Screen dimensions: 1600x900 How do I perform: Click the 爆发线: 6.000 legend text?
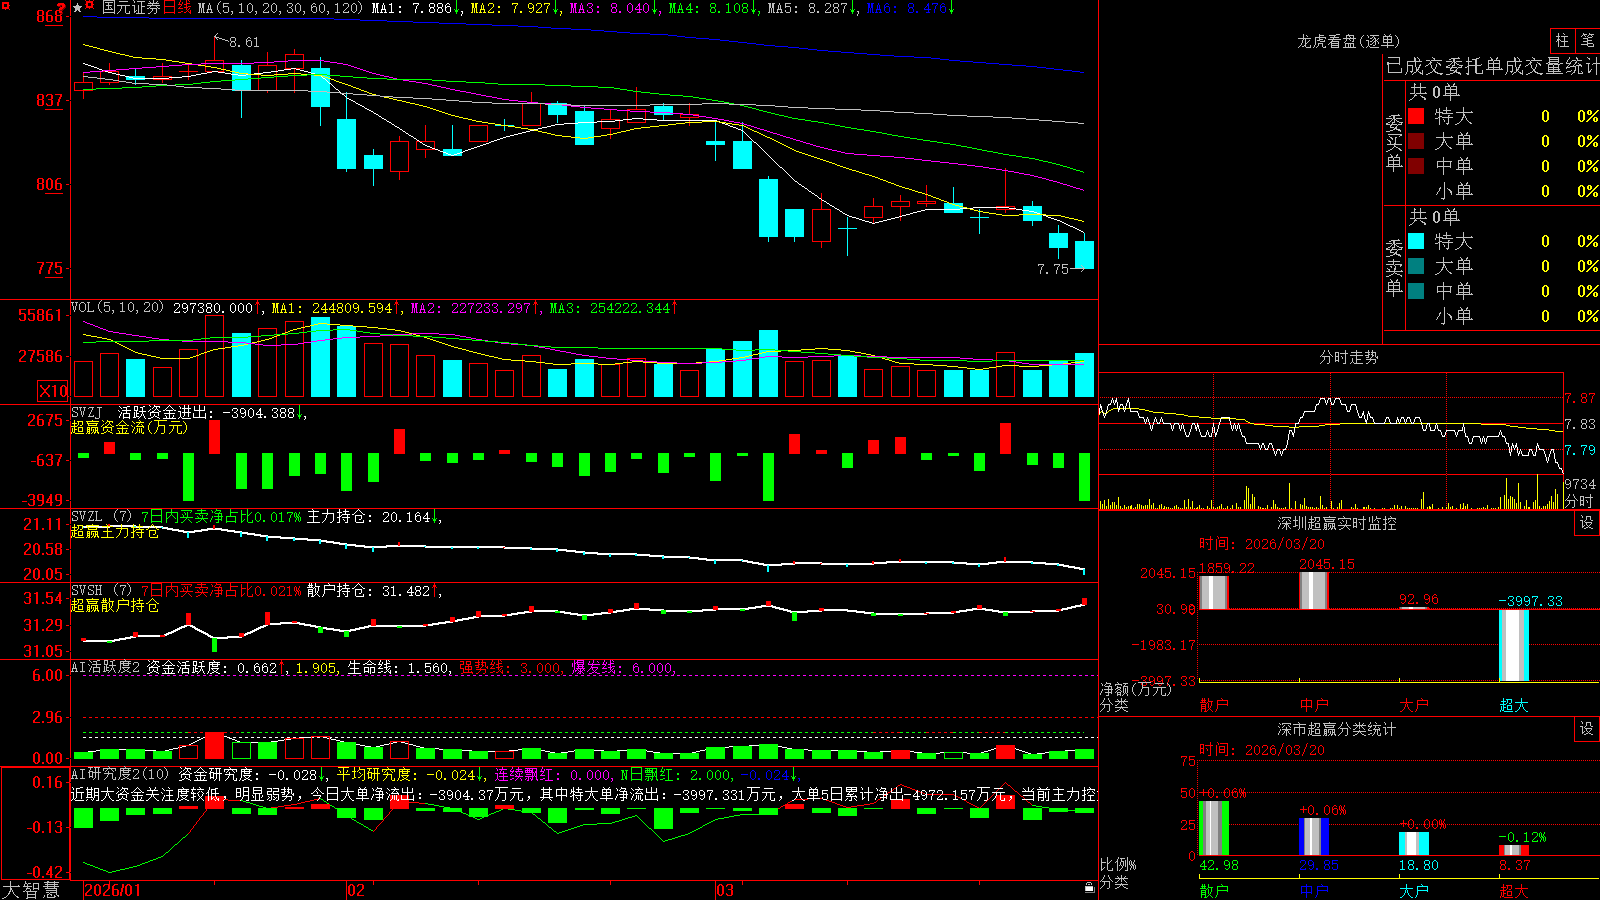tap(622, 667)
